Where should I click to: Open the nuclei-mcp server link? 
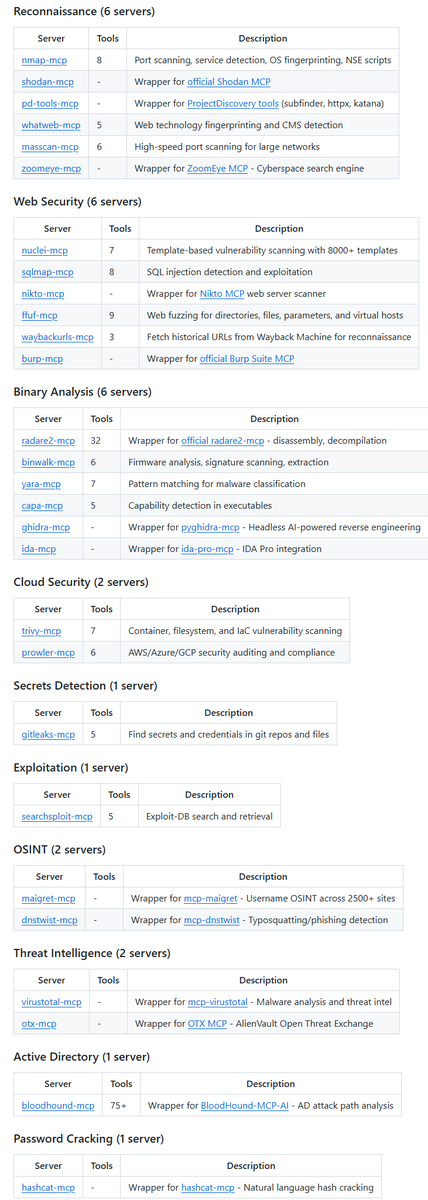pos(45,250)
